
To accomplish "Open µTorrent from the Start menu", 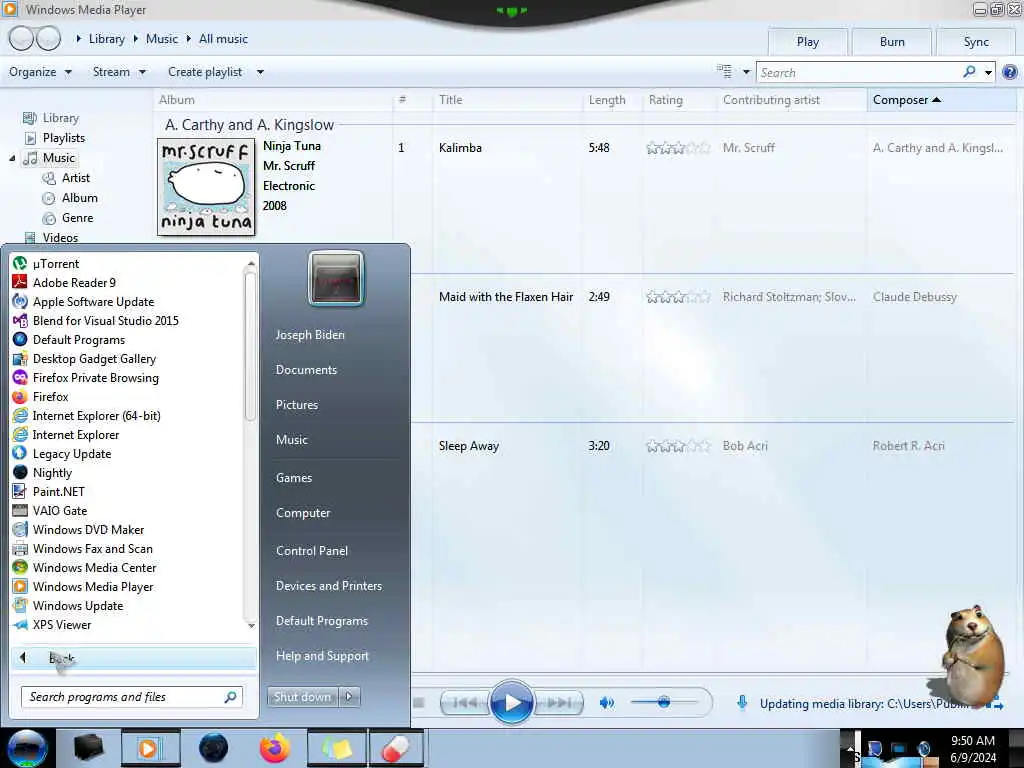I will point(46,264).
